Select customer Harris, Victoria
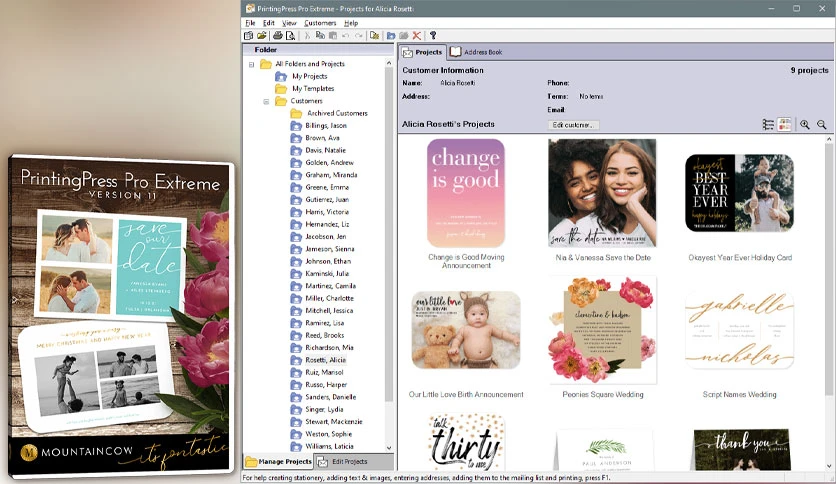836x484 pixels. pos(327,212)
